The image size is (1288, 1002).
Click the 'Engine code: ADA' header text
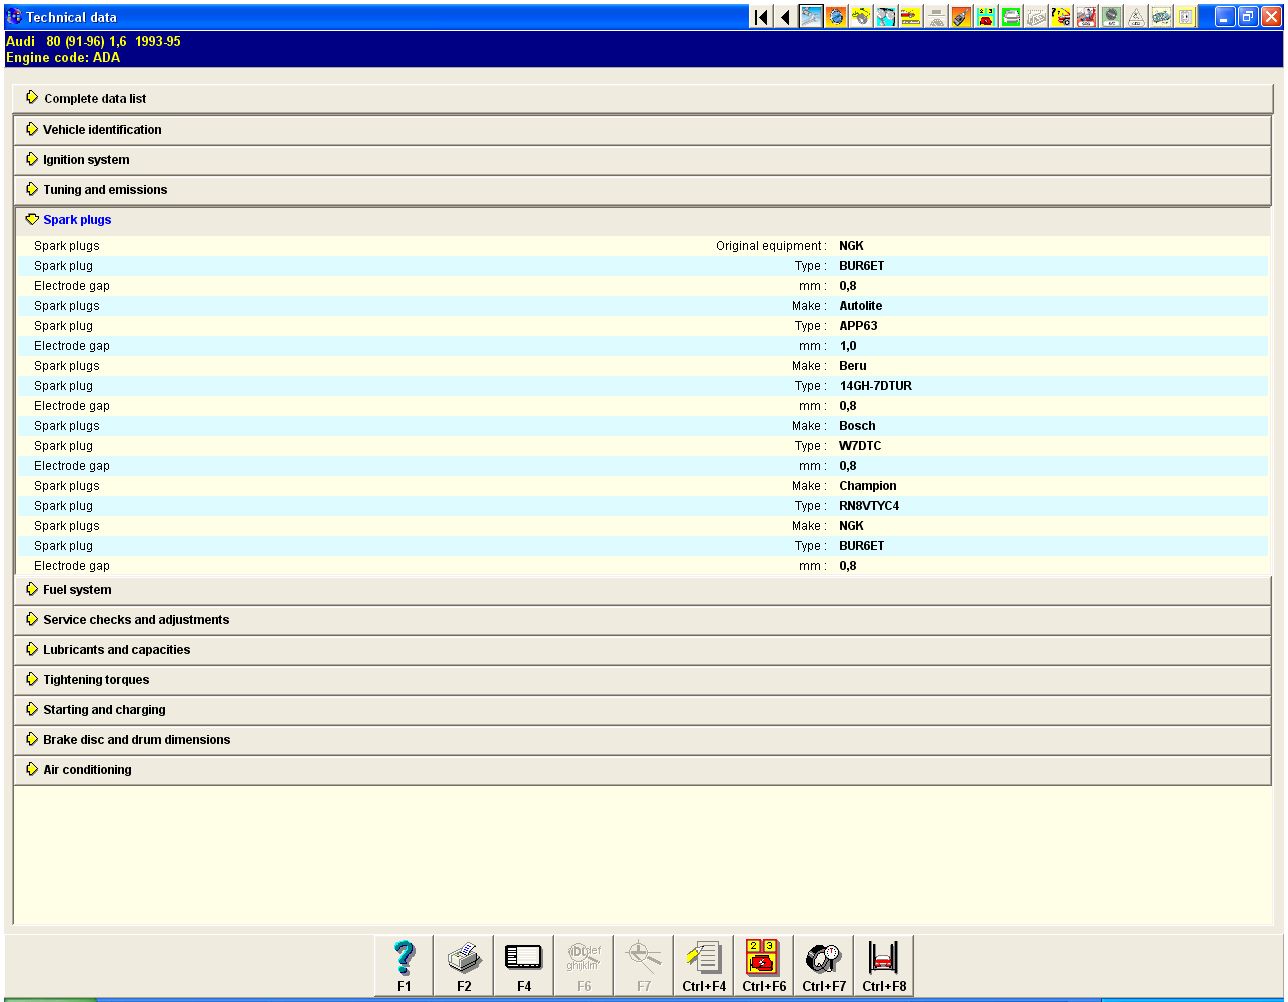63,58
